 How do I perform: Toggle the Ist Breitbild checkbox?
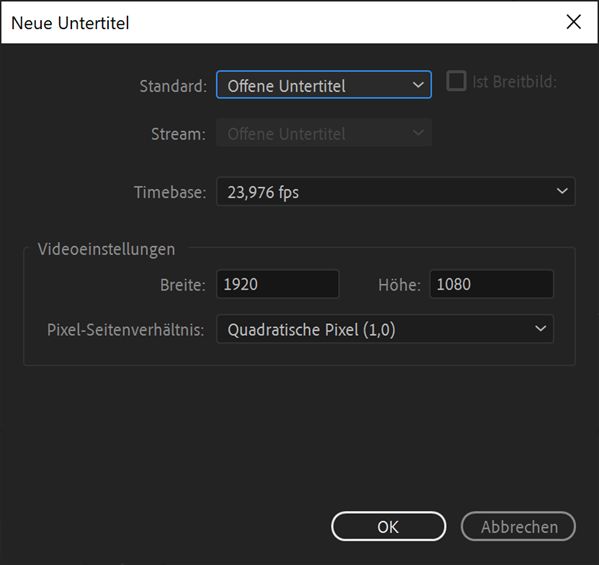pos(456,81)
